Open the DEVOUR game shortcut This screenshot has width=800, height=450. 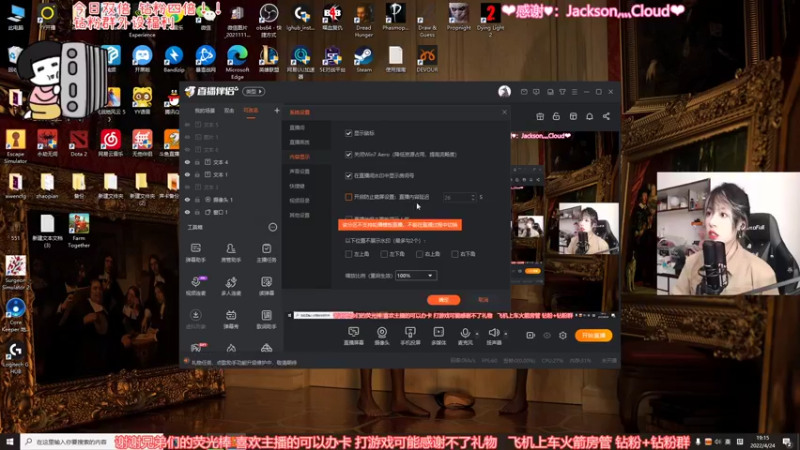[x=427, y=59]
